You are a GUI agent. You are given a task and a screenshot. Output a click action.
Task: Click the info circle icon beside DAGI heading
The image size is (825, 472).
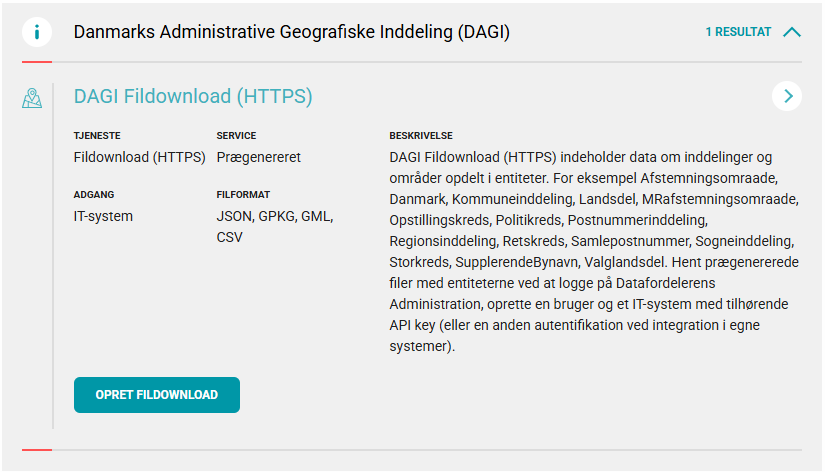click(37, 32)
